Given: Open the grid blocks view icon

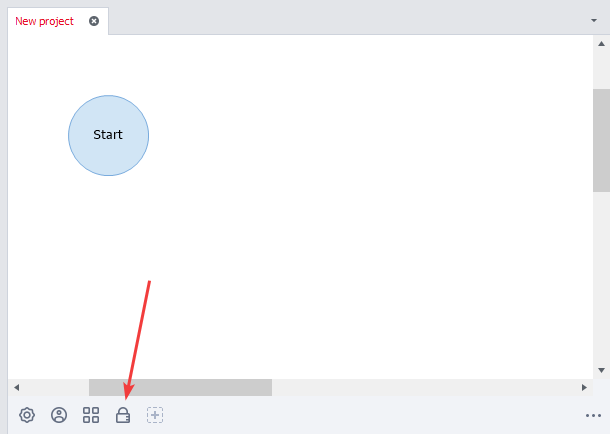Looking at the screenshot, I should tap(91, 415).
